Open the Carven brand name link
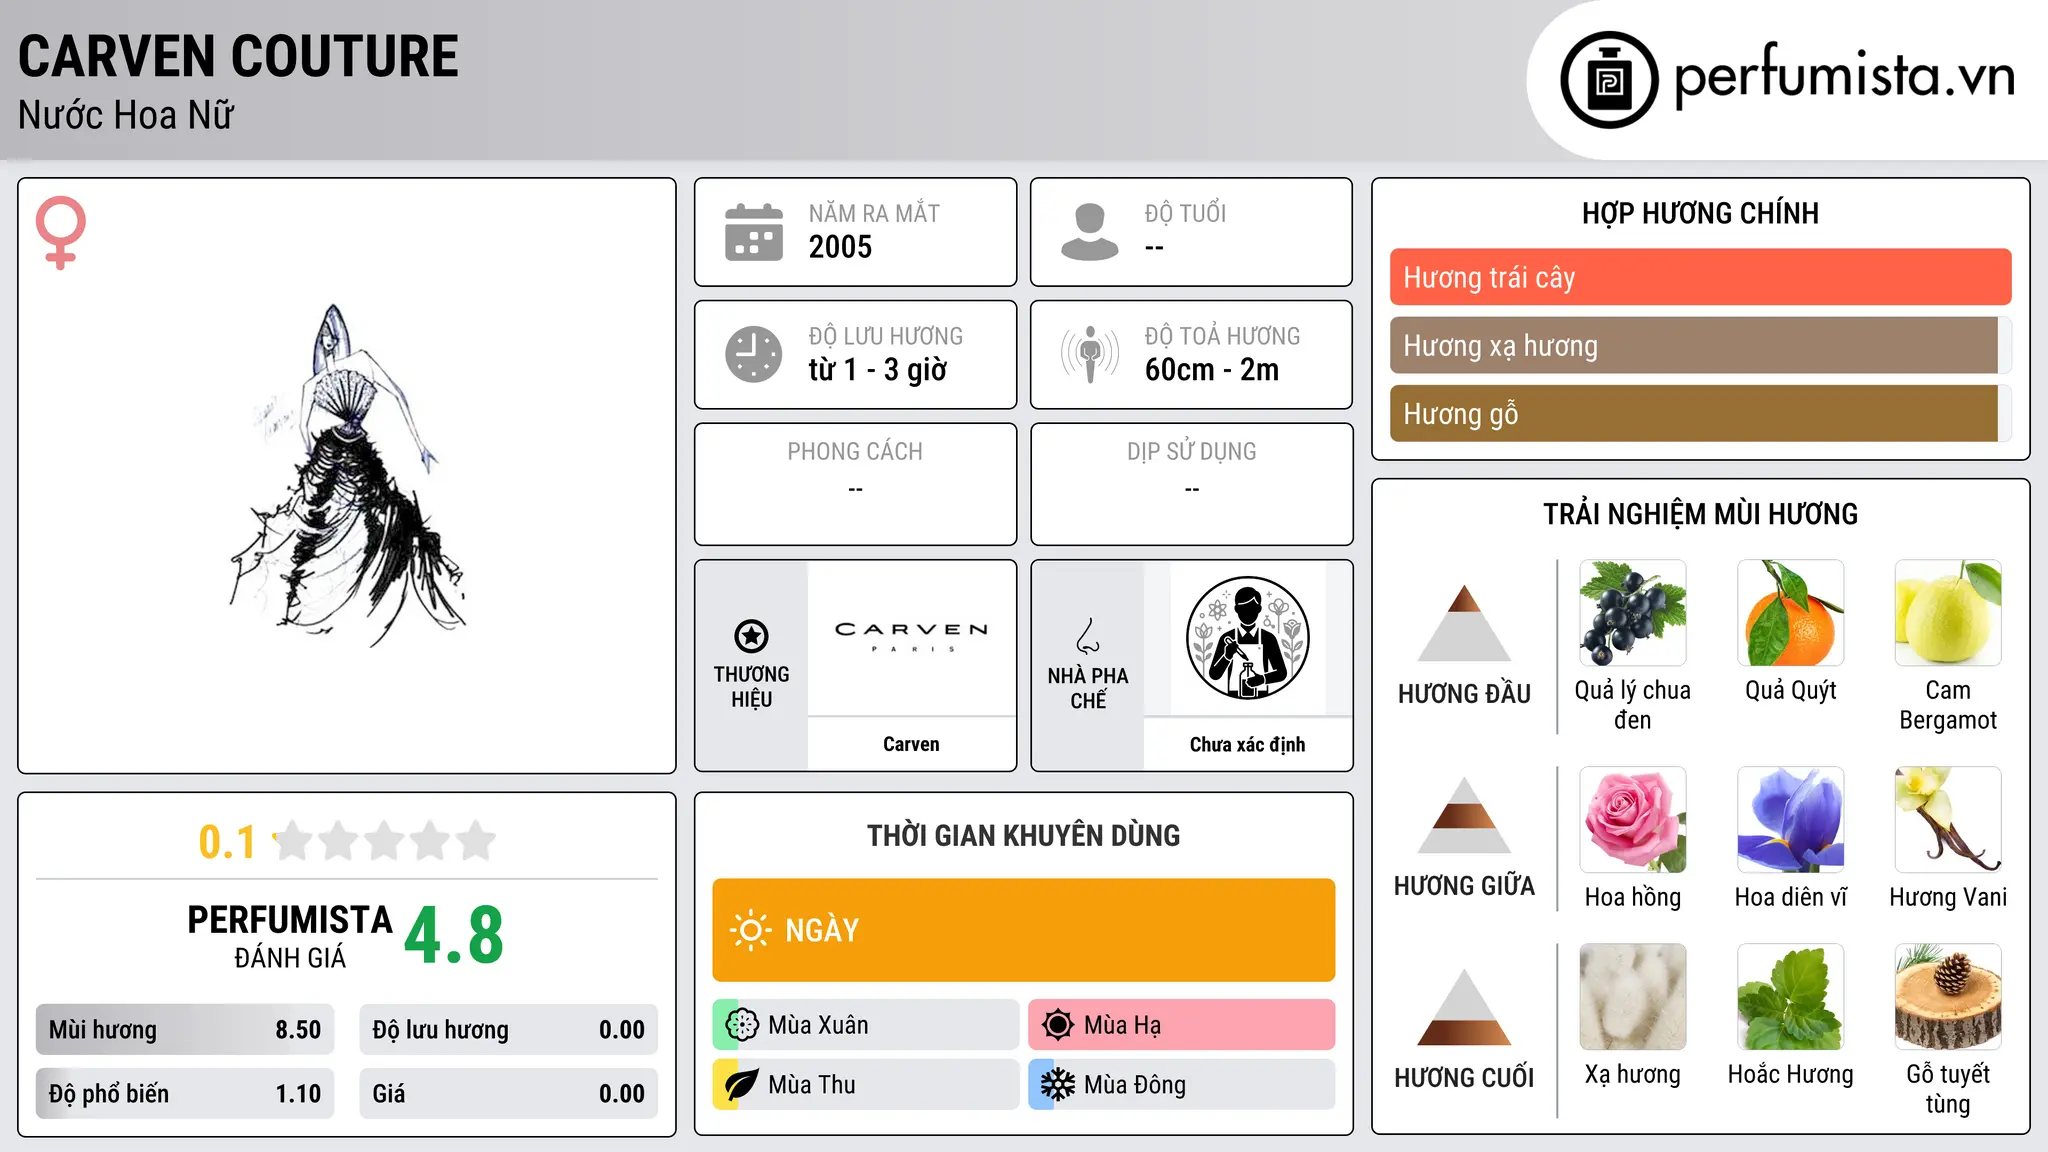 (911, 744)
